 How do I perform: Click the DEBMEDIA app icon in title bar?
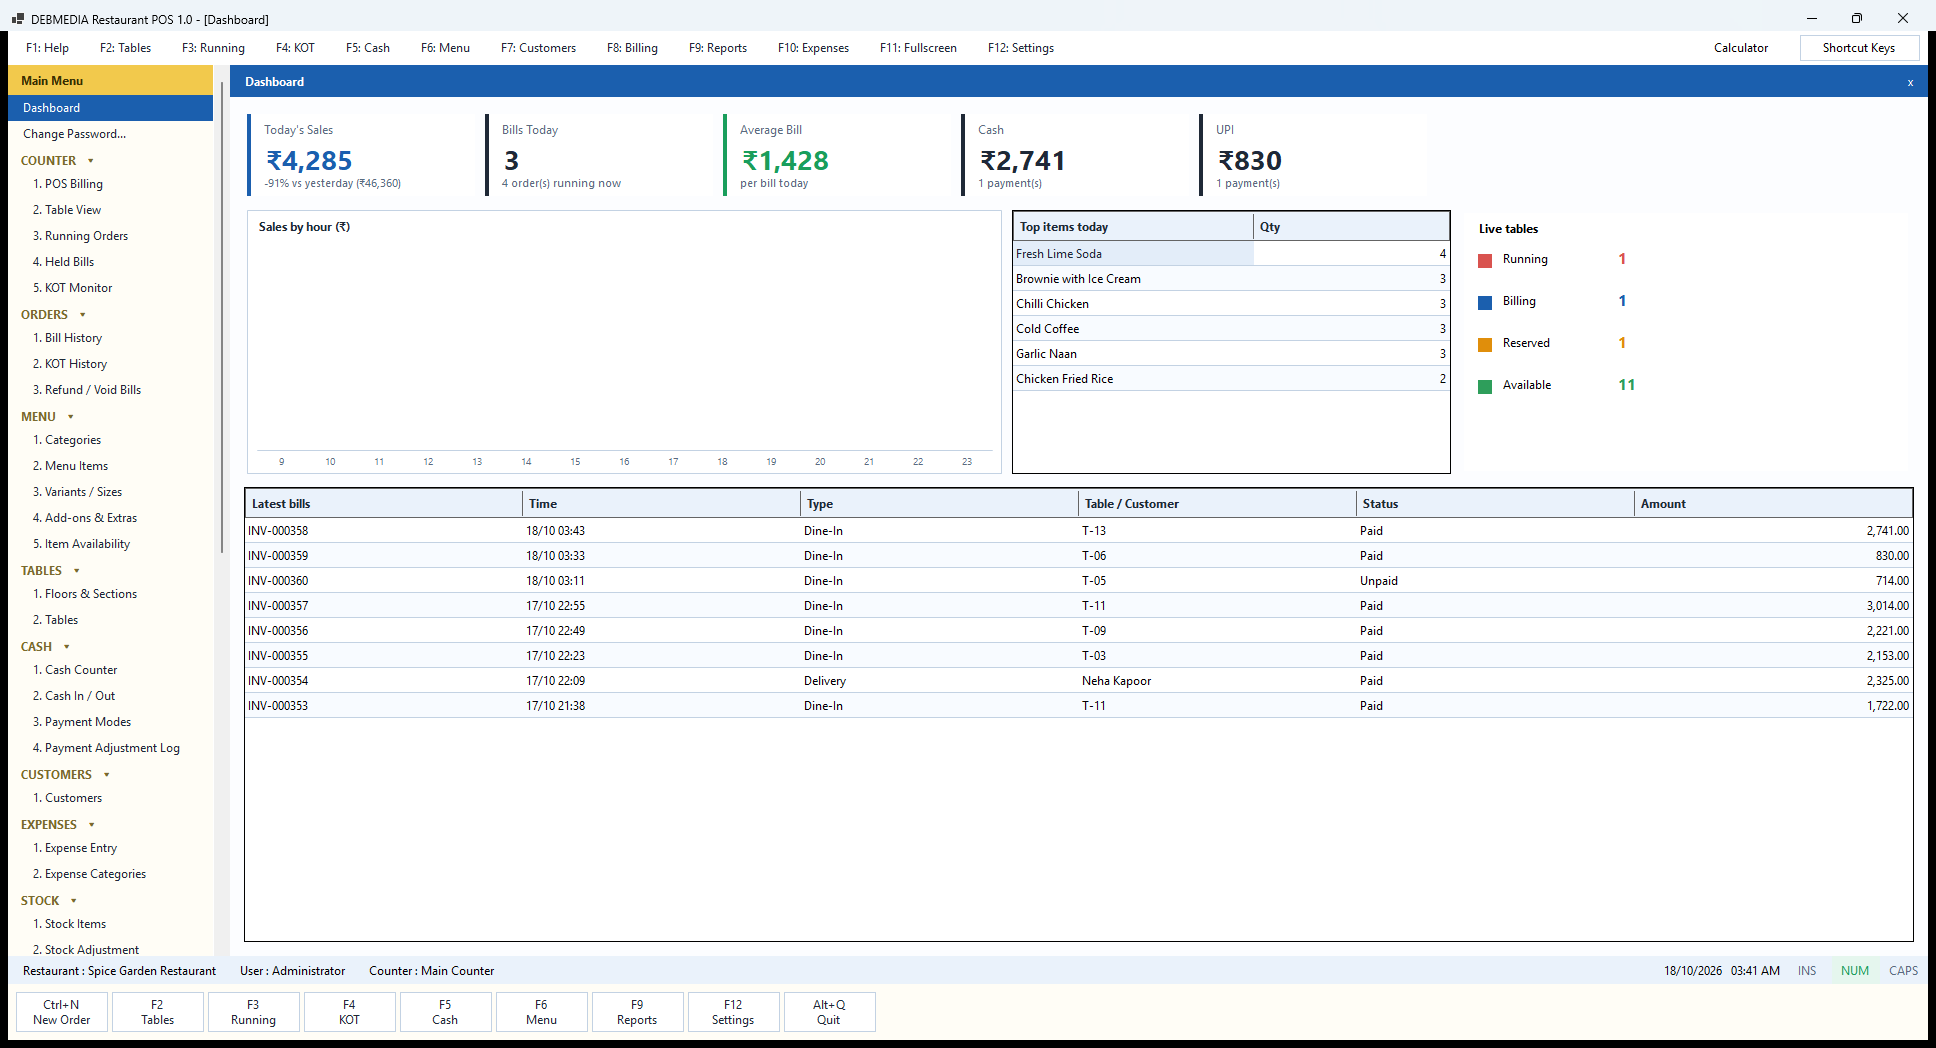[18, 19]
